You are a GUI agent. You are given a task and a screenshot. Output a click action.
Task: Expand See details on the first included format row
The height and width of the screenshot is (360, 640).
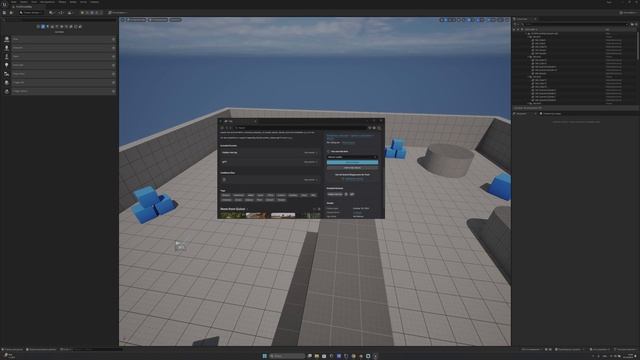310,153
